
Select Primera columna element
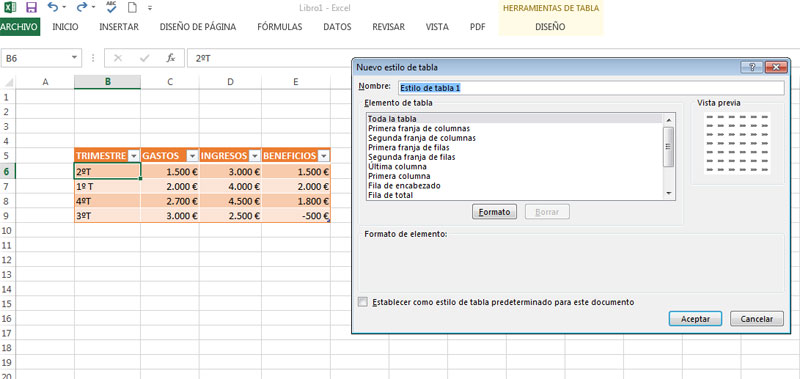pos(515,176)
